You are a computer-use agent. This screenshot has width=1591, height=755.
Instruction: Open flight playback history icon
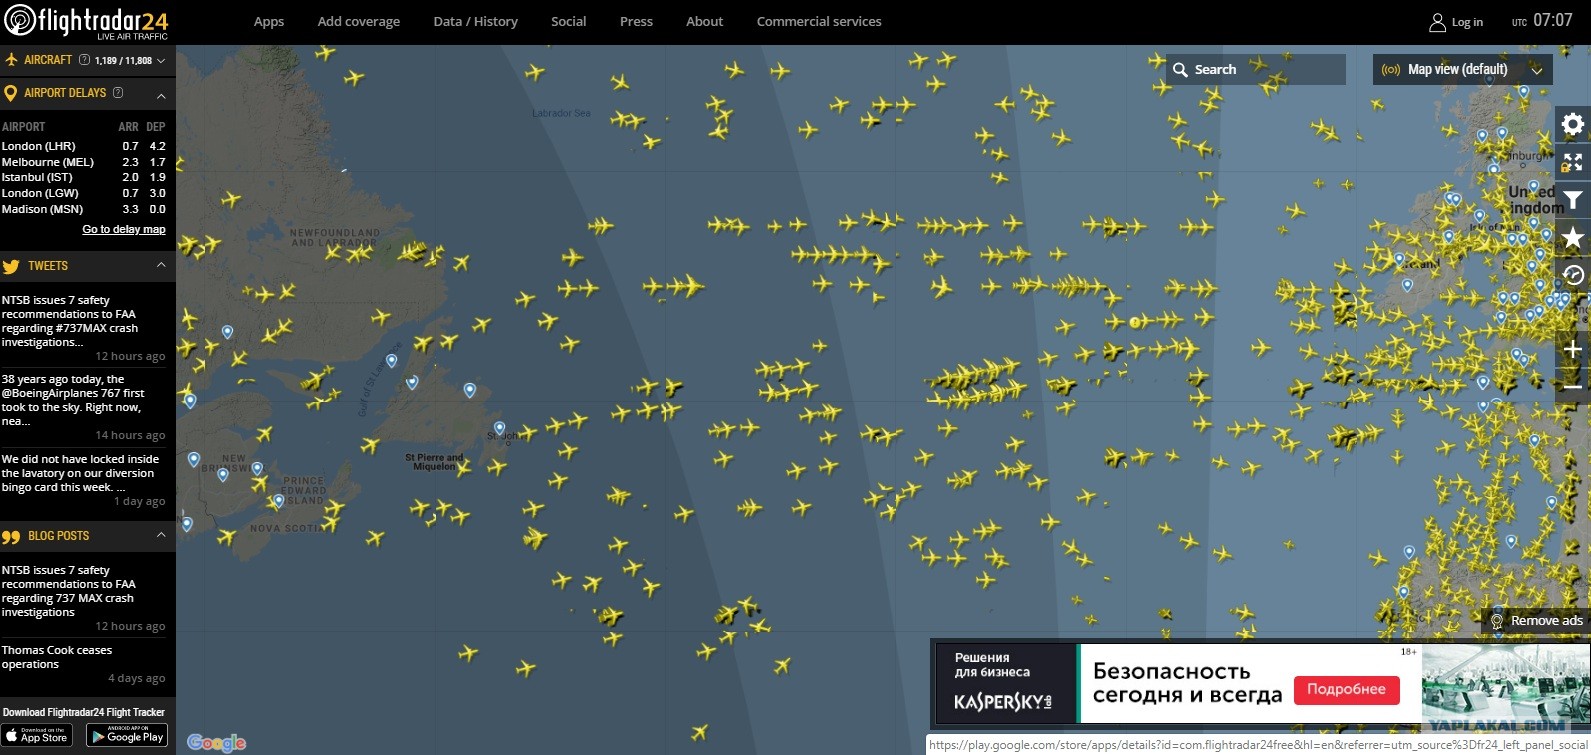pyautogui.click(x=1573, y=275)
